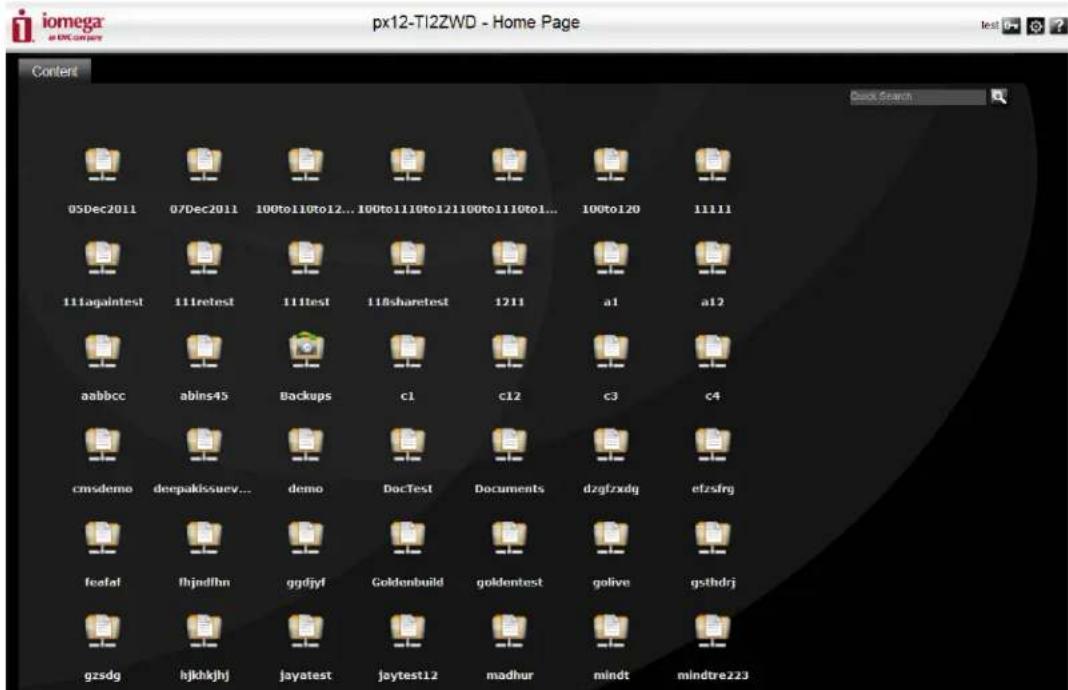Screen dimensions: 1068x690
Task: Open the share labeled '100to110to12...'
Action: (304, 209)
